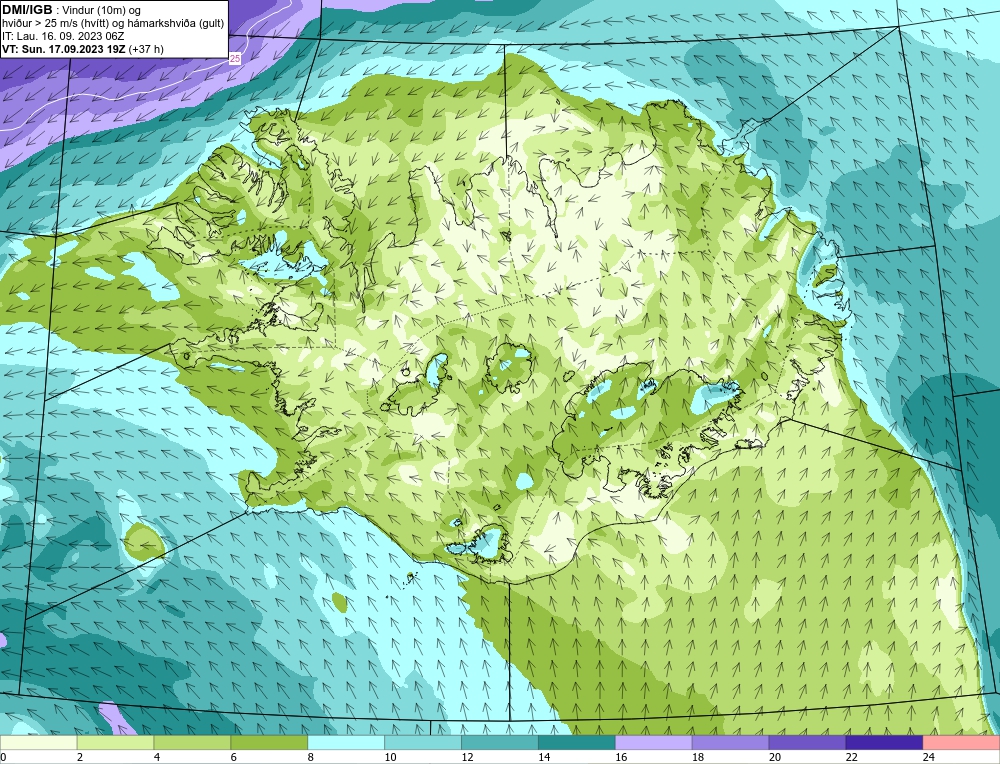This screenshot has height=764, width=1000.
Task: Click the 4-6 m/s green legend swatch
Action: coord(192,743)
